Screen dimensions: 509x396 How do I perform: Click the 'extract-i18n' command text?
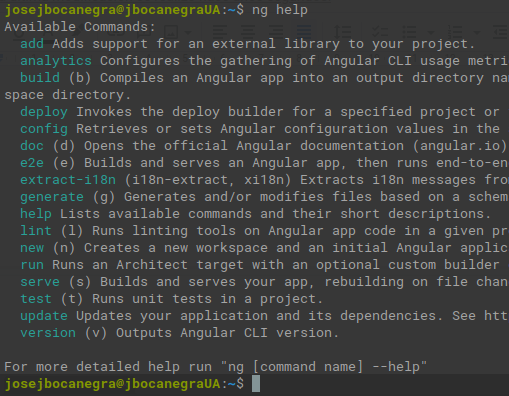click(68, 180)
